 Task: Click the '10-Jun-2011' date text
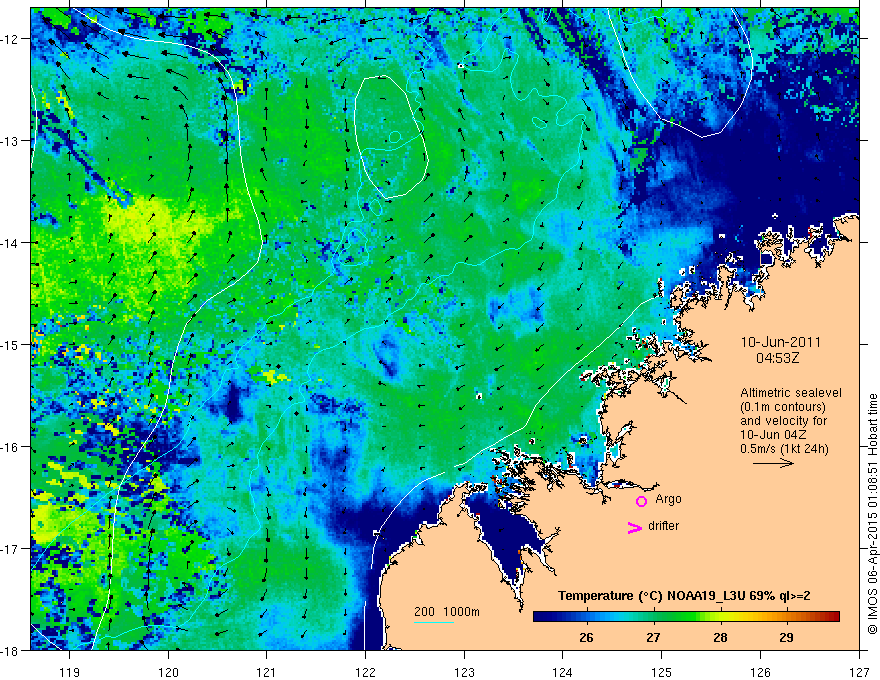[781, 342]
